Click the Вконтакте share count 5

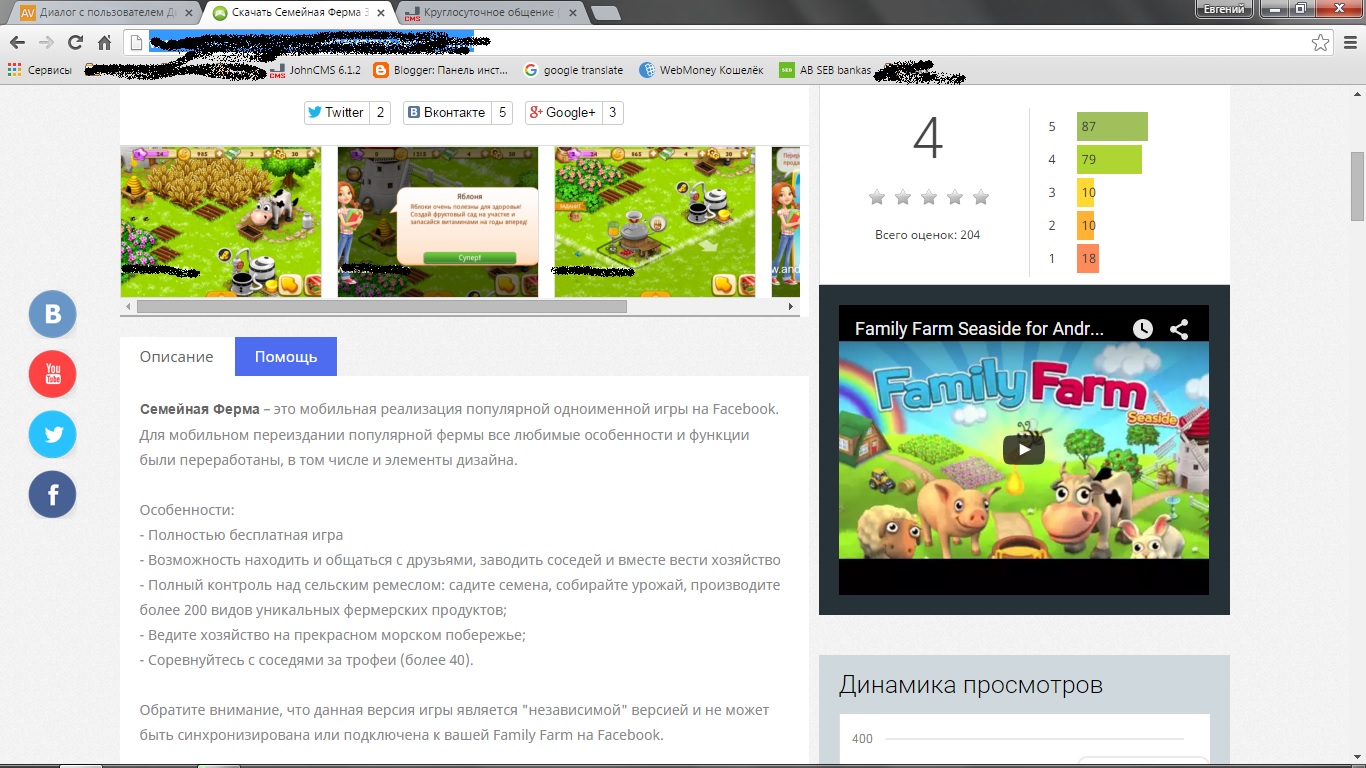point(502,112)
